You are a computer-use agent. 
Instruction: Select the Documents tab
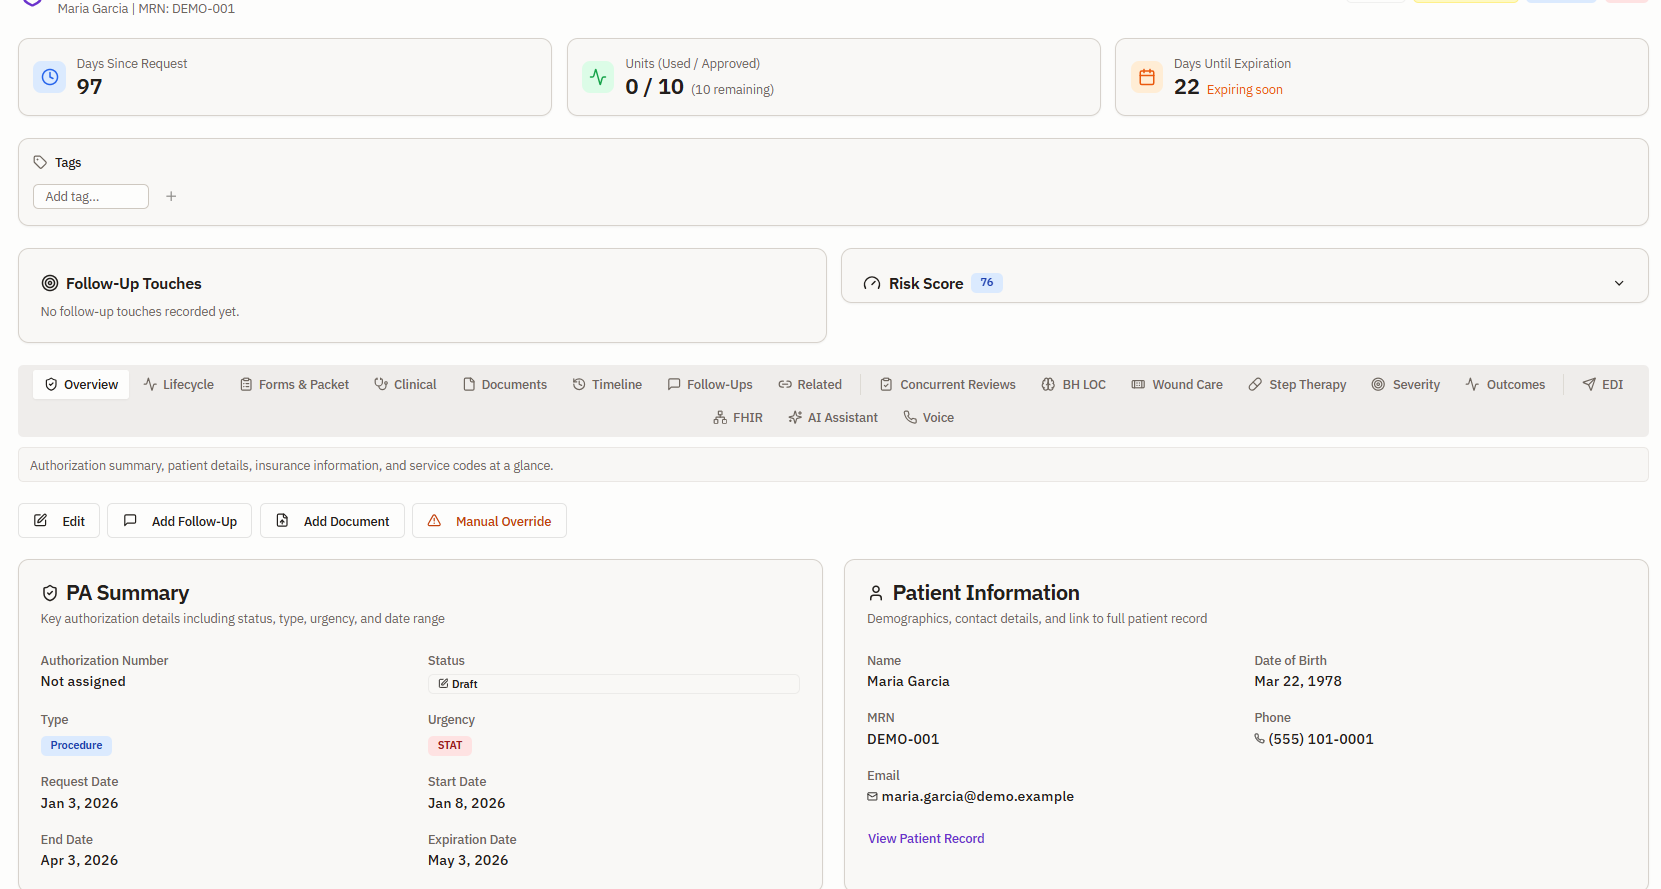505,384
